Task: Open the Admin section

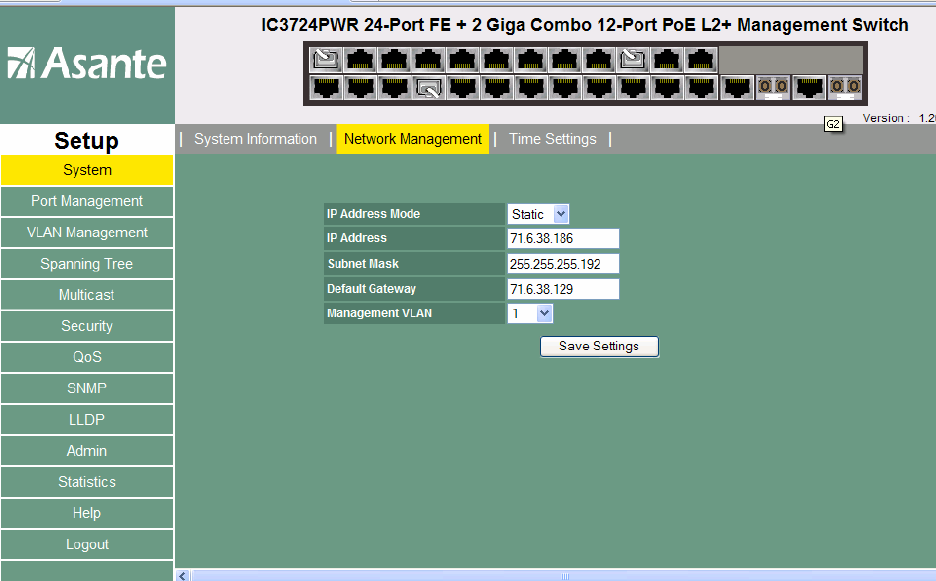Action: [87, 451]
